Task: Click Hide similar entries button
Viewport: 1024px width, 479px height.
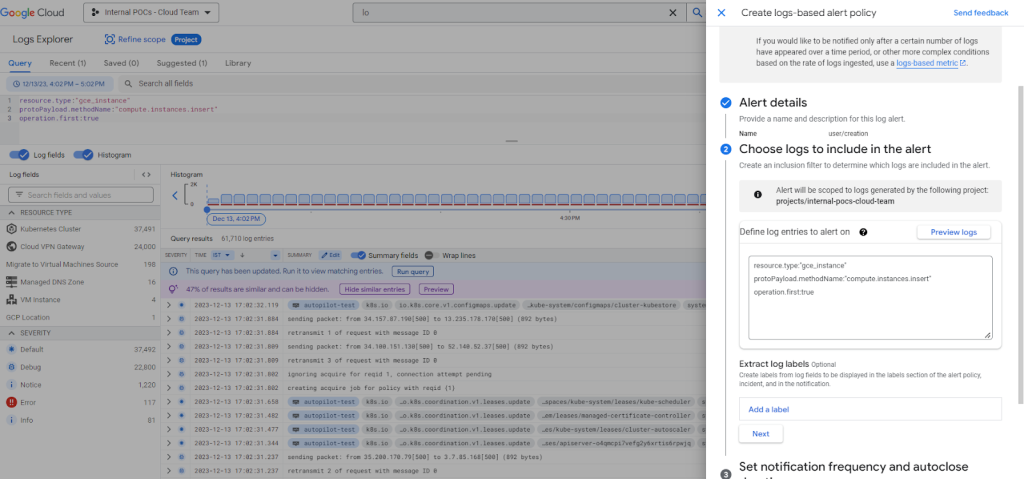Action: click(x=374, y=289)
